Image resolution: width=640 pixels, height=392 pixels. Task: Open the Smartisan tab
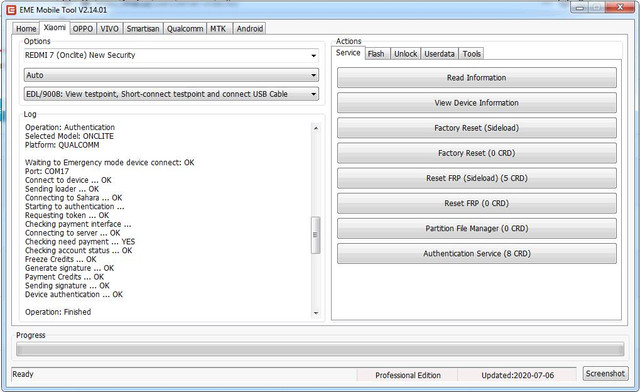tap(143, 29)
